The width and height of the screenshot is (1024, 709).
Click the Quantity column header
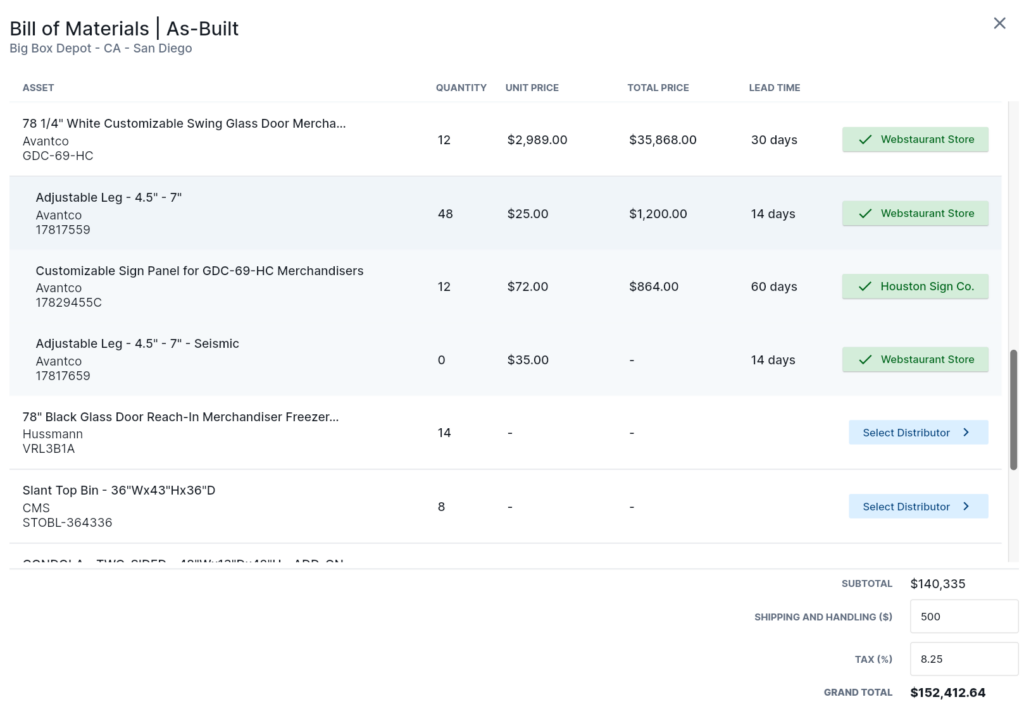coord(461,88)
